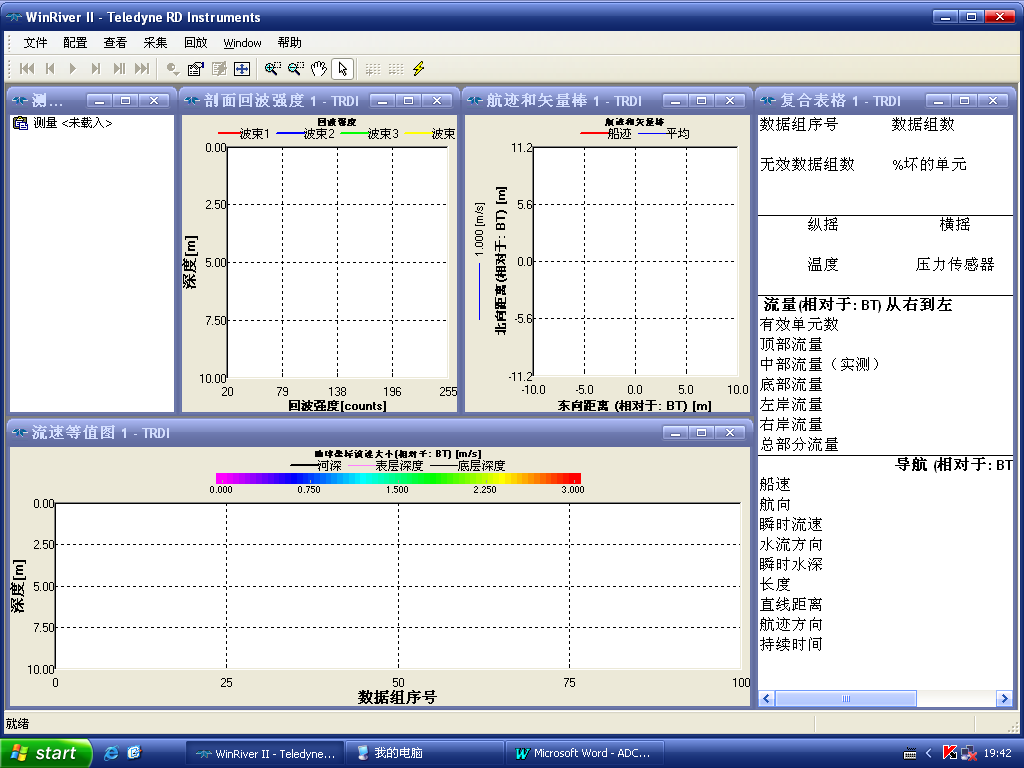Select the arrow pointer tool
The height and width of the screenshot is (768, 1024).
tap(342, 68)
